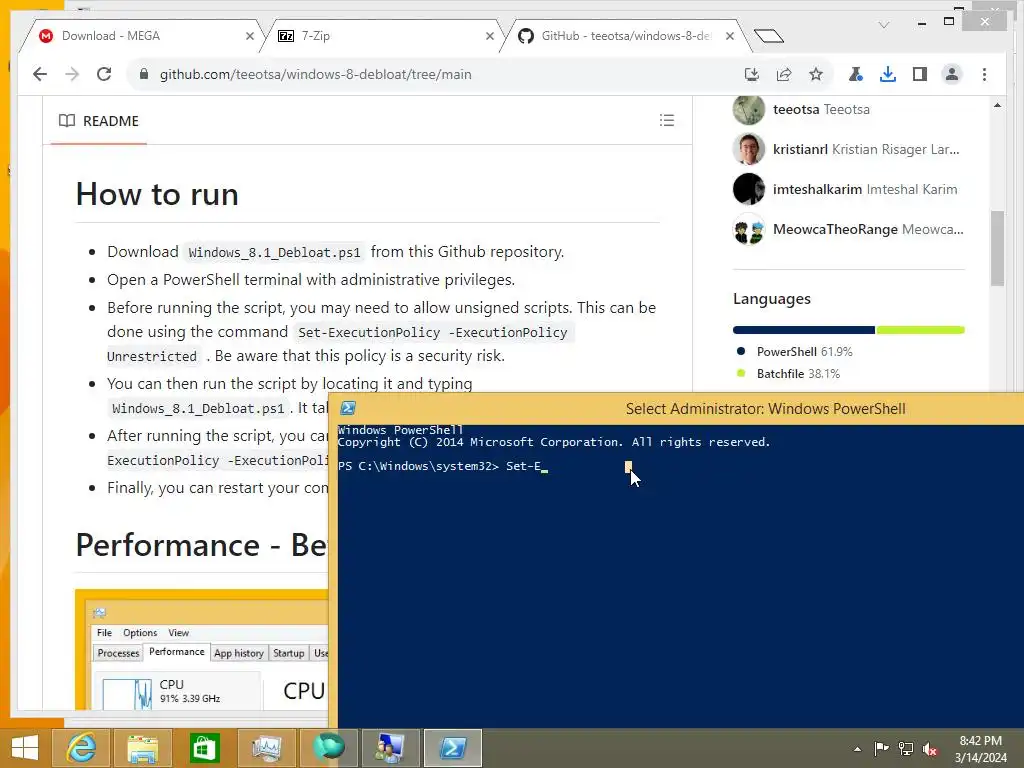
Task: Click the PowerShell command prompt line
Action: (443, 466)
